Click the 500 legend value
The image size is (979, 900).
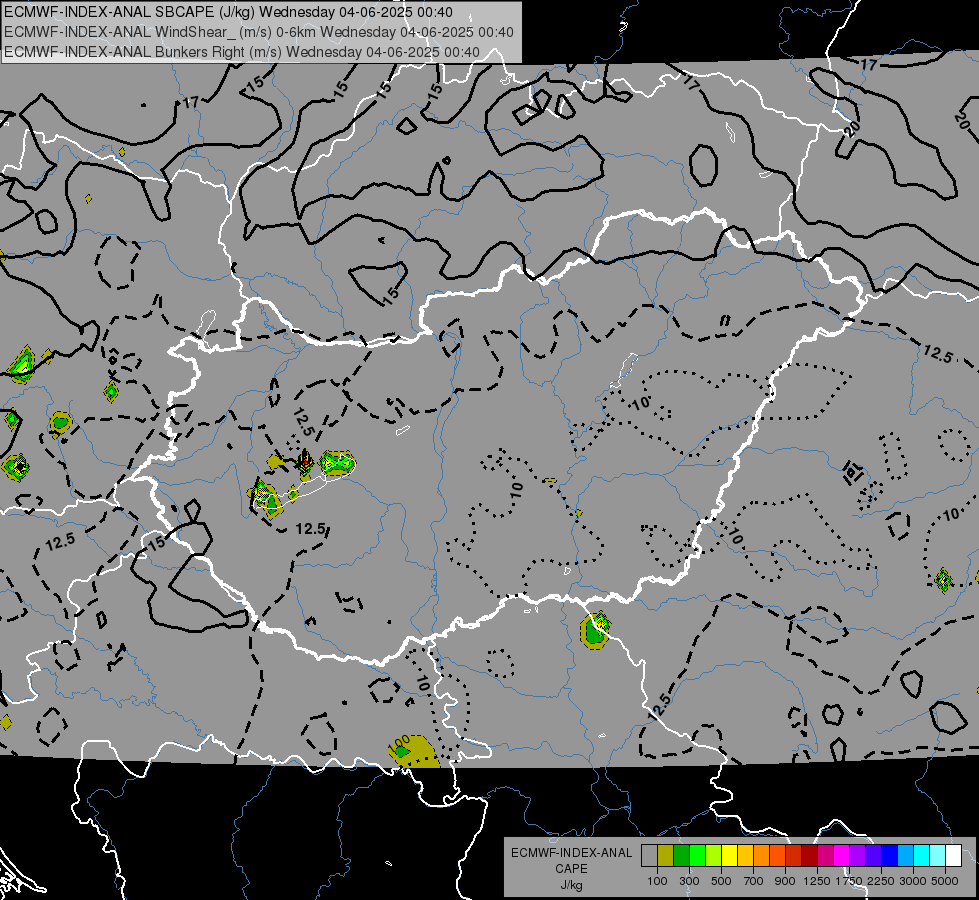point(721,881)
